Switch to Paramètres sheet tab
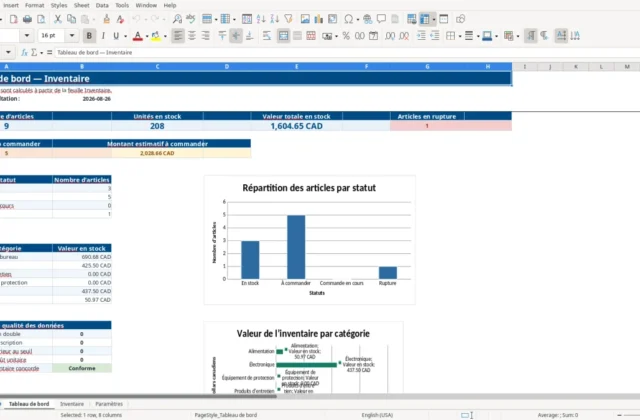 109,404
